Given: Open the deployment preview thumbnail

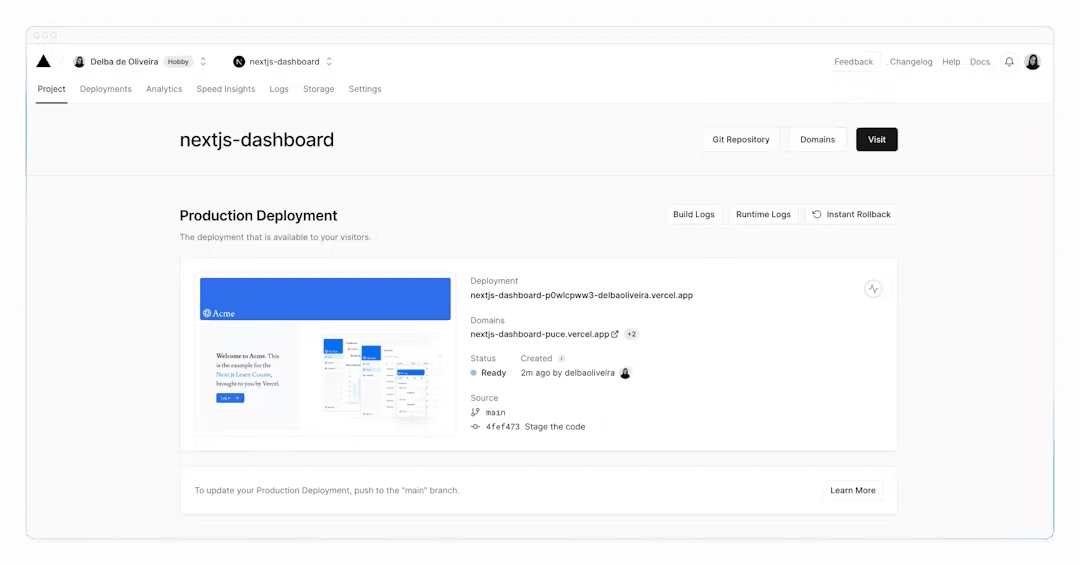Looking at the screenshot, I should (x=325, y=354).
